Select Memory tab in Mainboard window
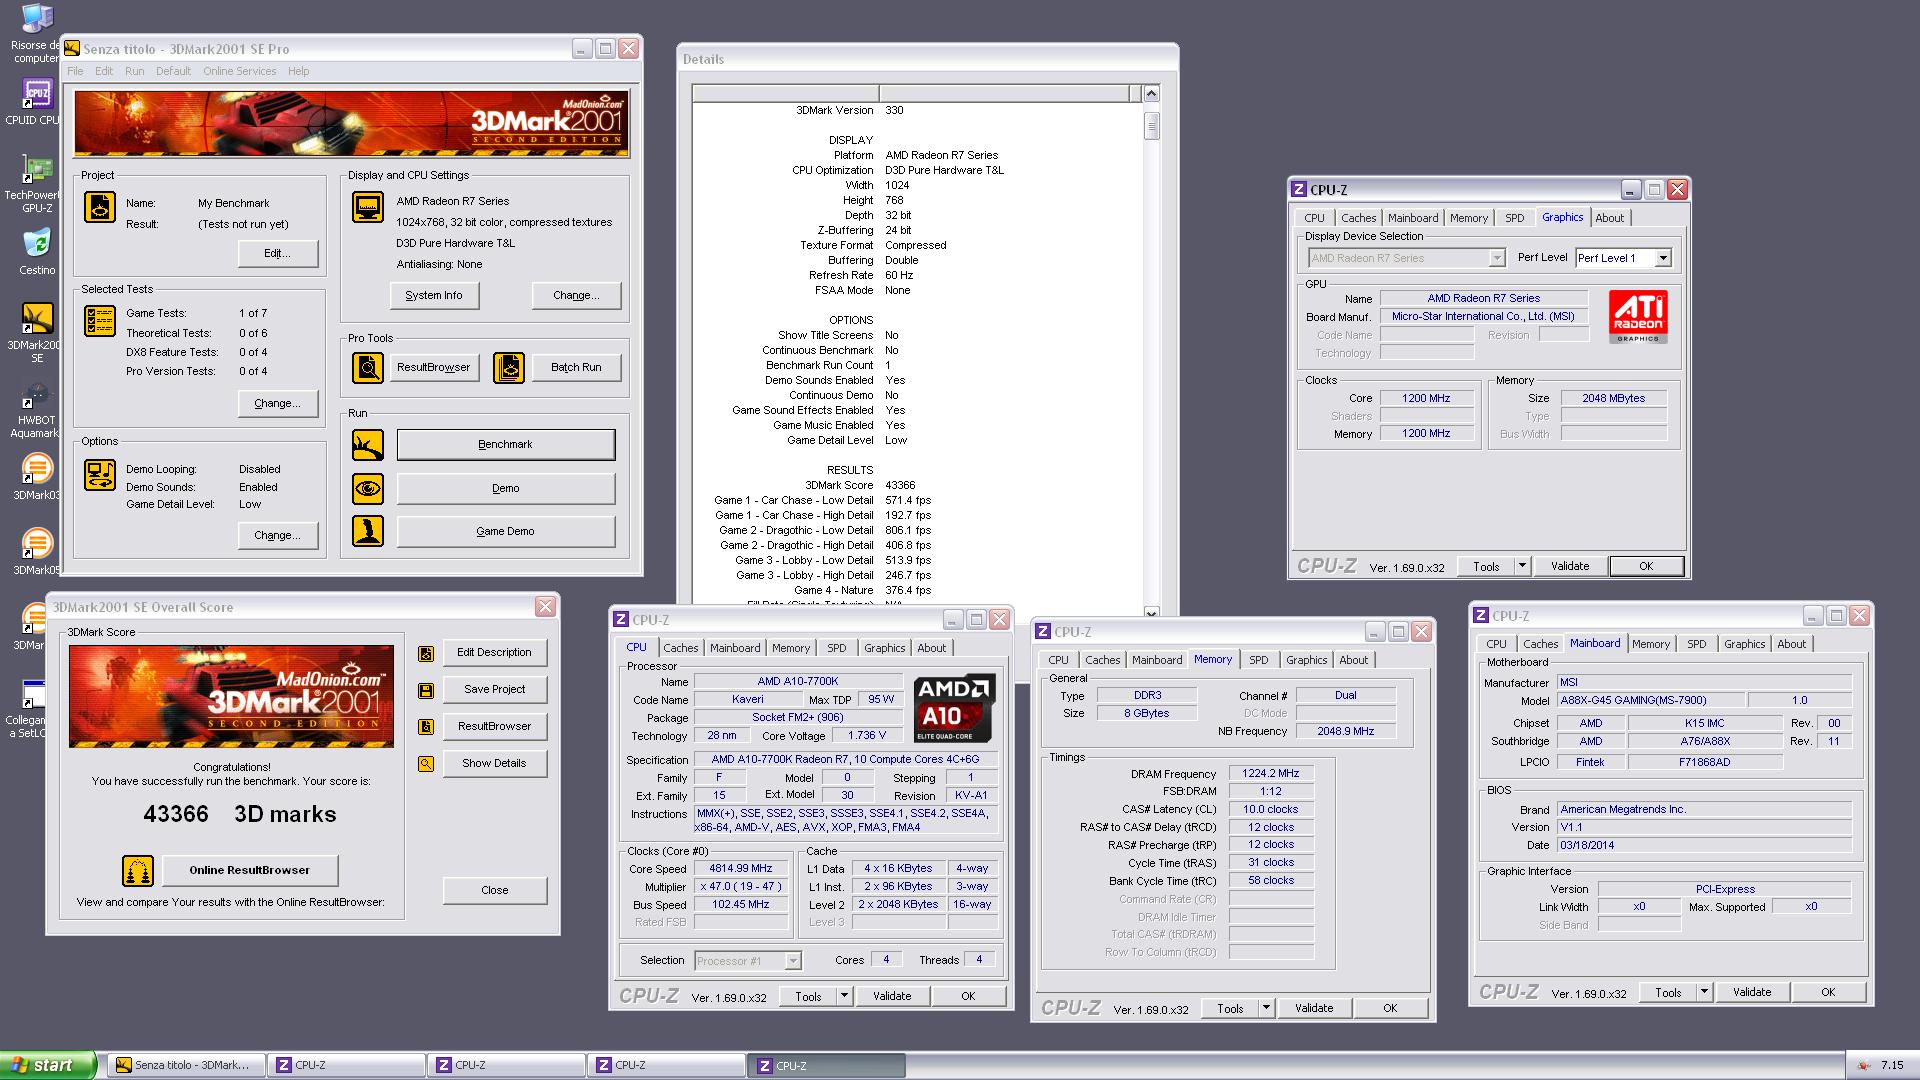 pos(1650,644)
